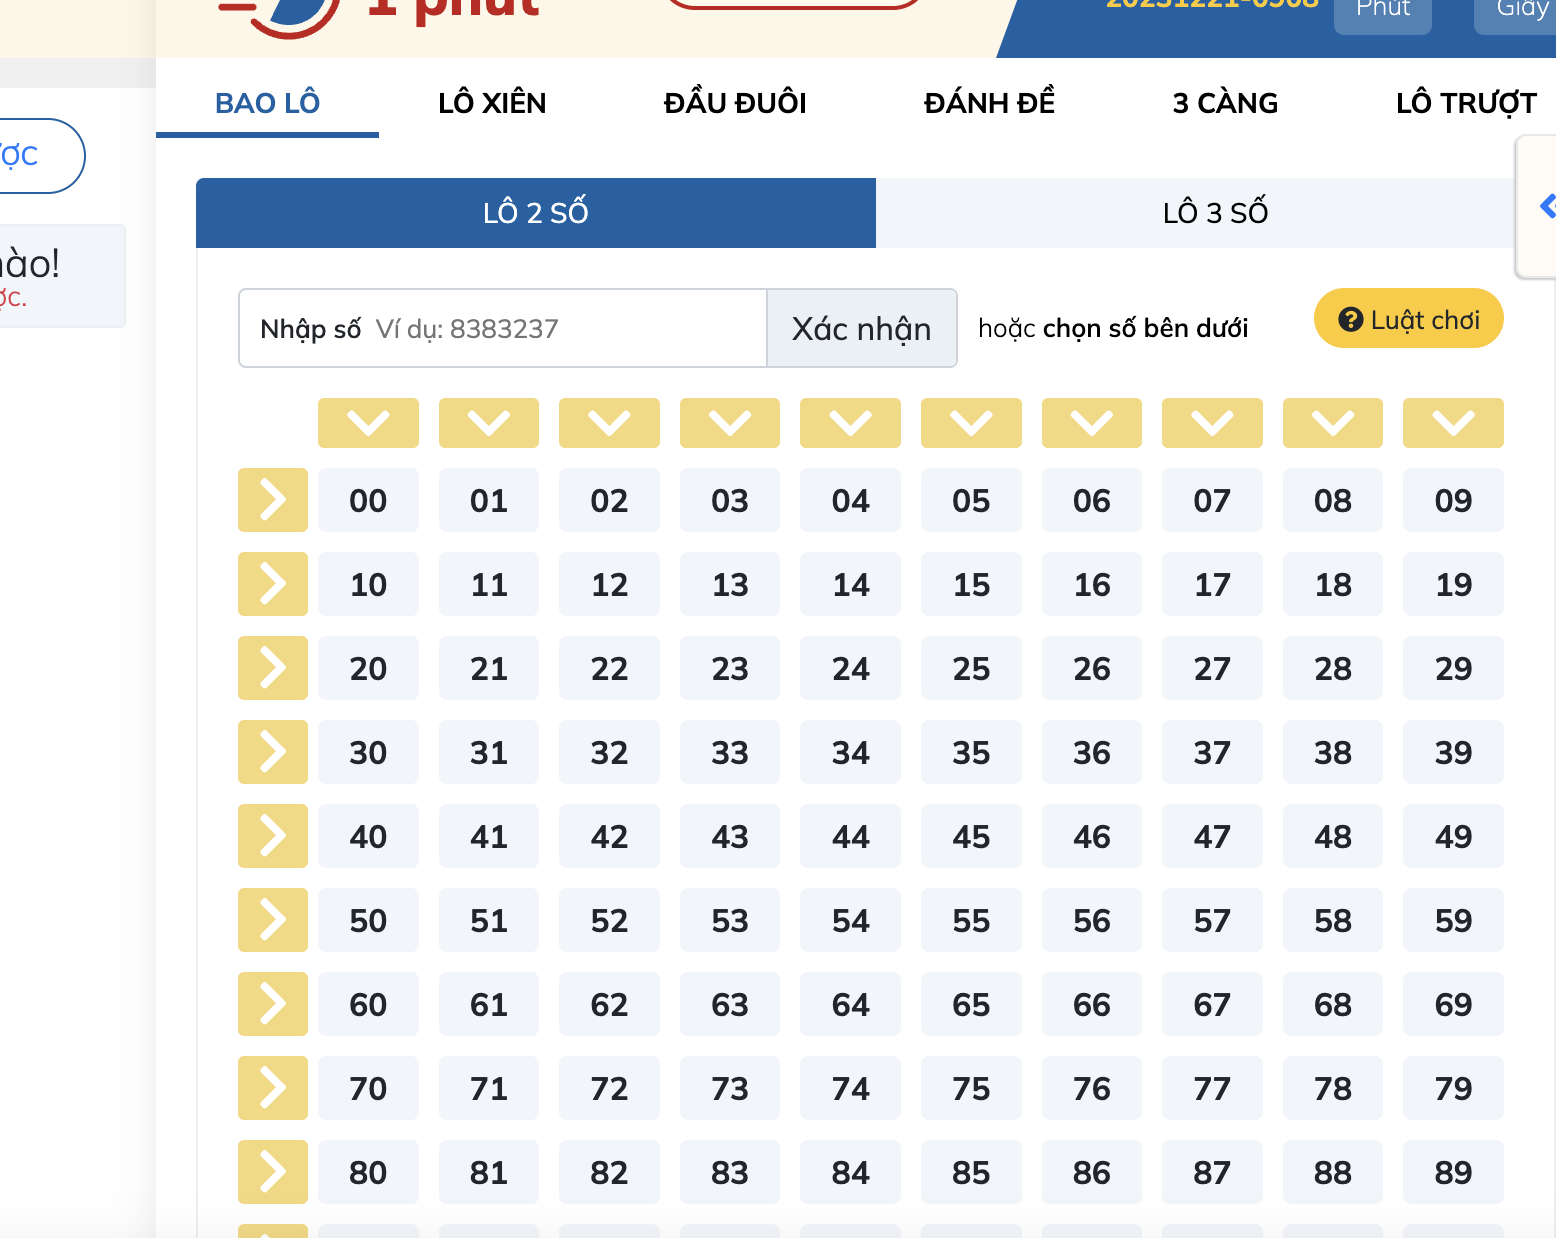Click the row arrow beside number 40

pyautogui.click(x=273, y=836)
